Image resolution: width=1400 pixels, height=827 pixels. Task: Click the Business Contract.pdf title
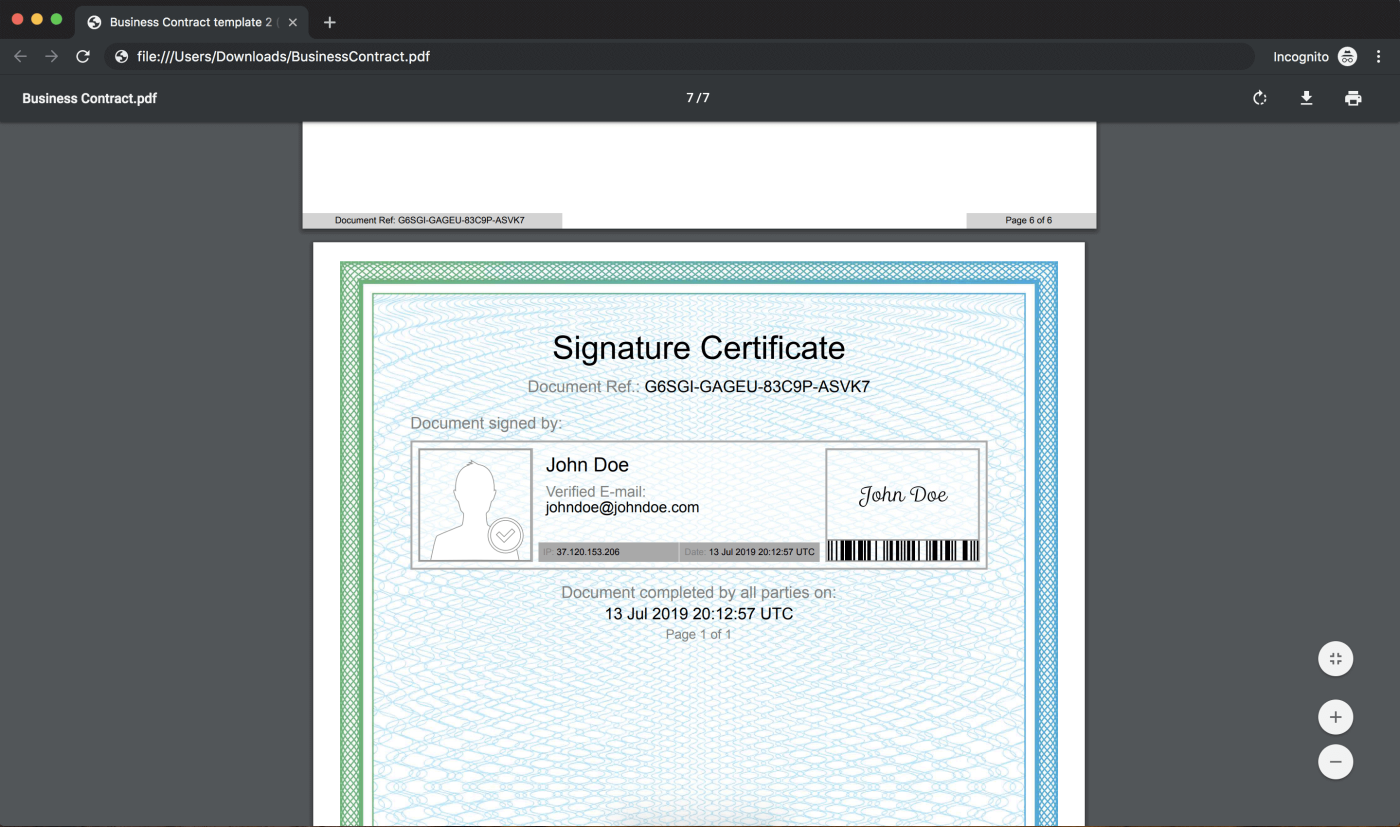click(90, 98)
